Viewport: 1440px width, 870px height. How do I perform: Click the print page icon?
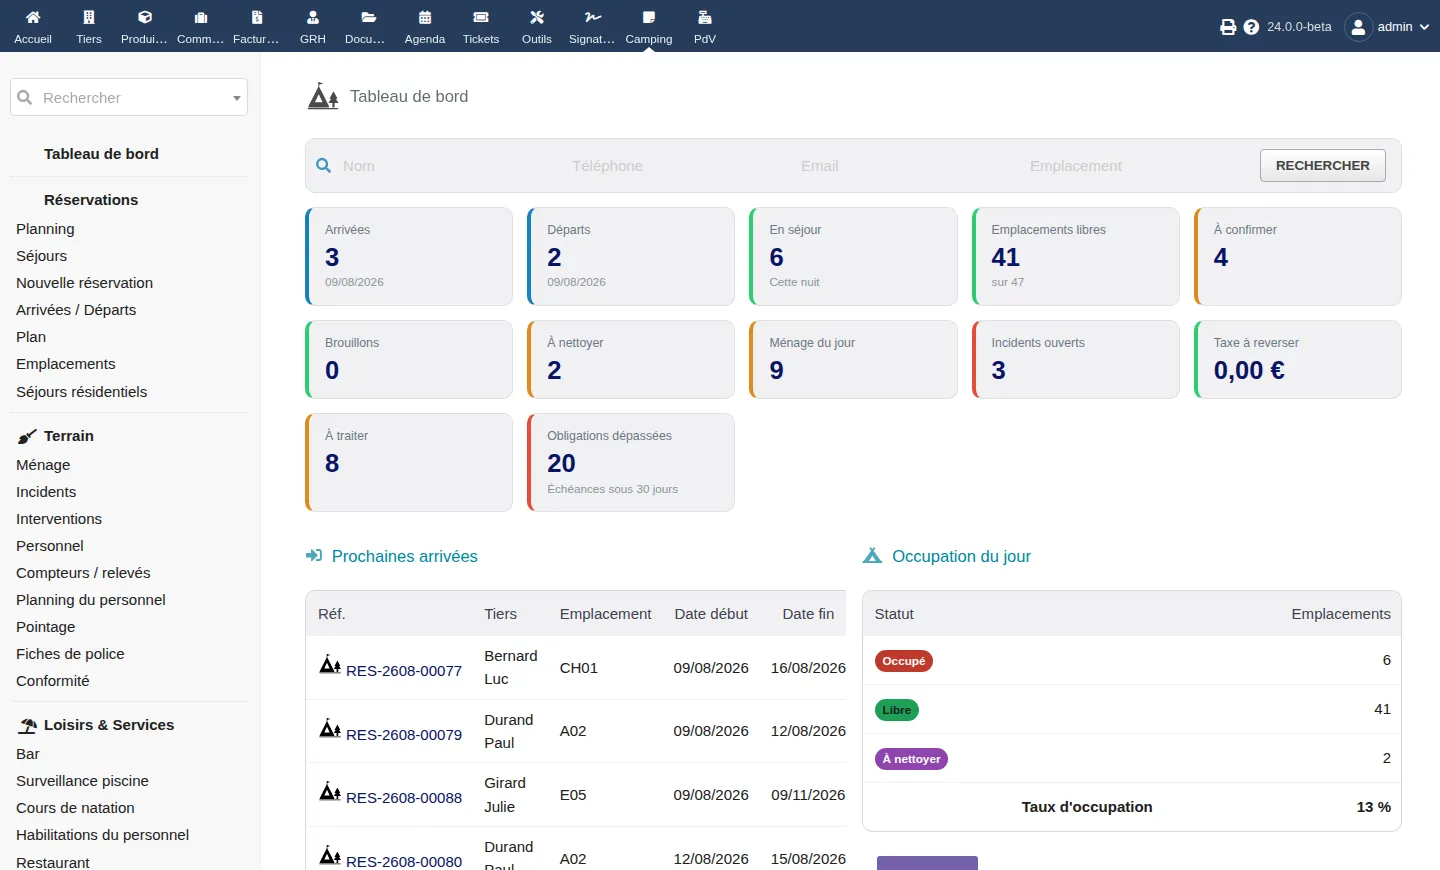pyautogui.click(x=1228, y=27)
